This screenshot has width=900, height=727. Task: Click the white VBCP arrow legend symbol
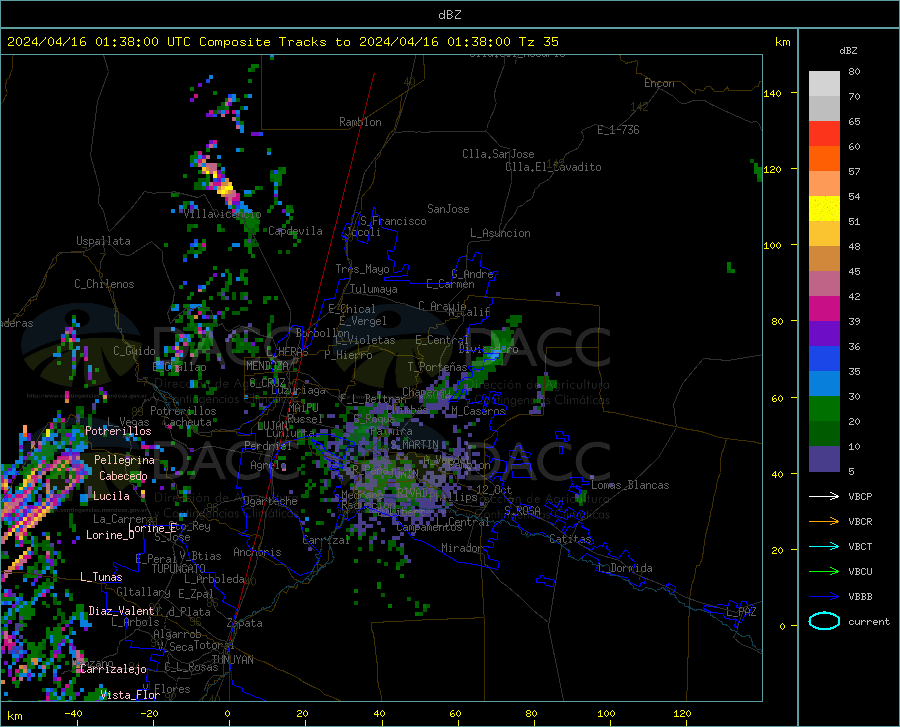(x=824, y=496)
